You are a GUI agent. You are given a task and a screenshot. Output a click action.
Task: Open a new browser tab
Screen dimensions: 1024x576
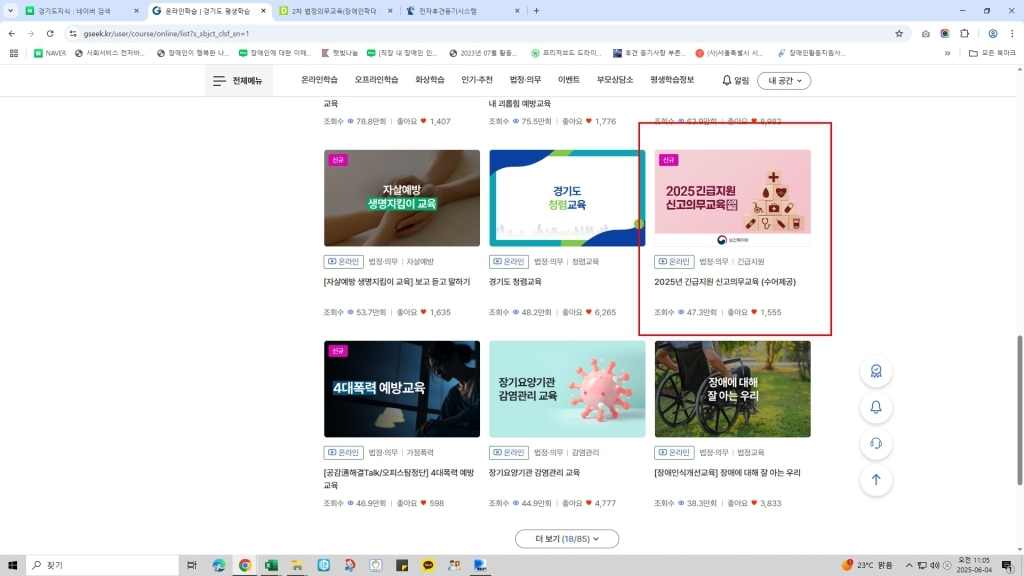click(536, 11)
